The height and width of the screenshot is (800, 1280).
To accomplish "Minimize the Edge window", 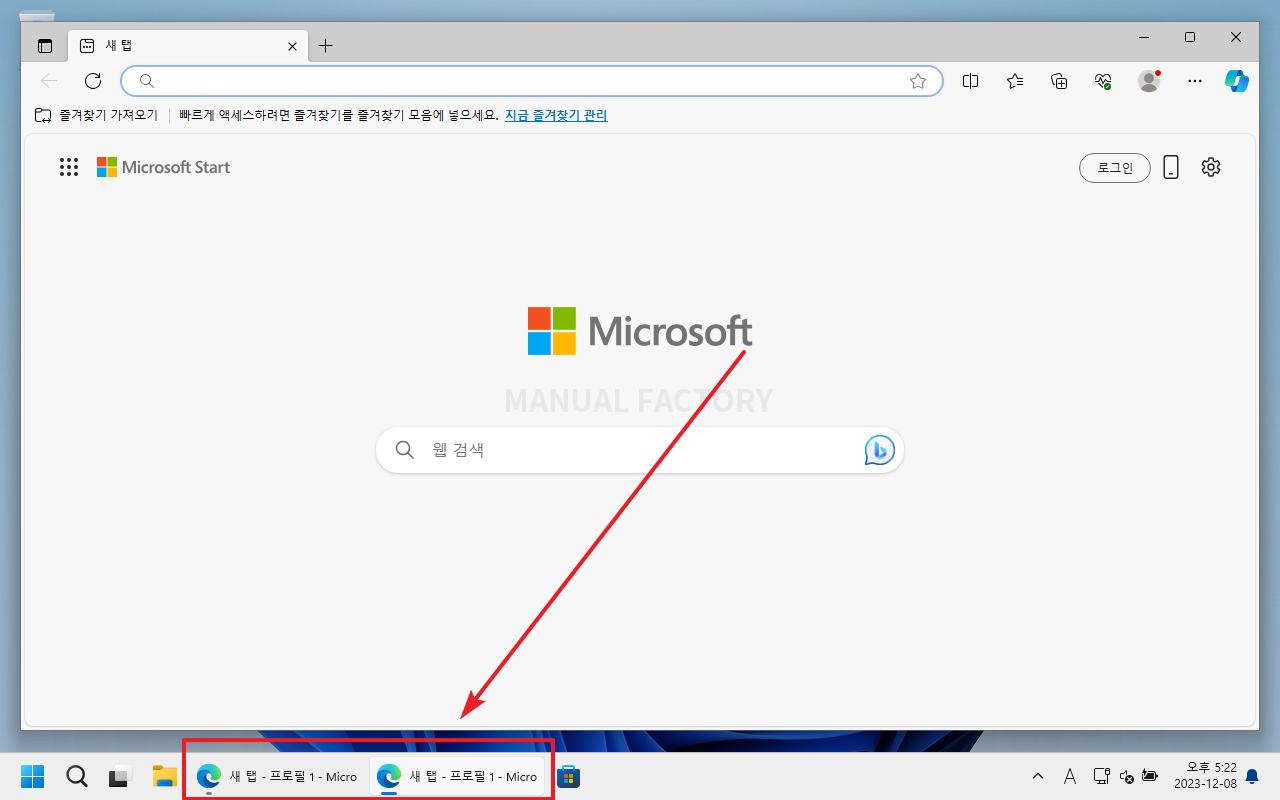I will (1143, 37).
